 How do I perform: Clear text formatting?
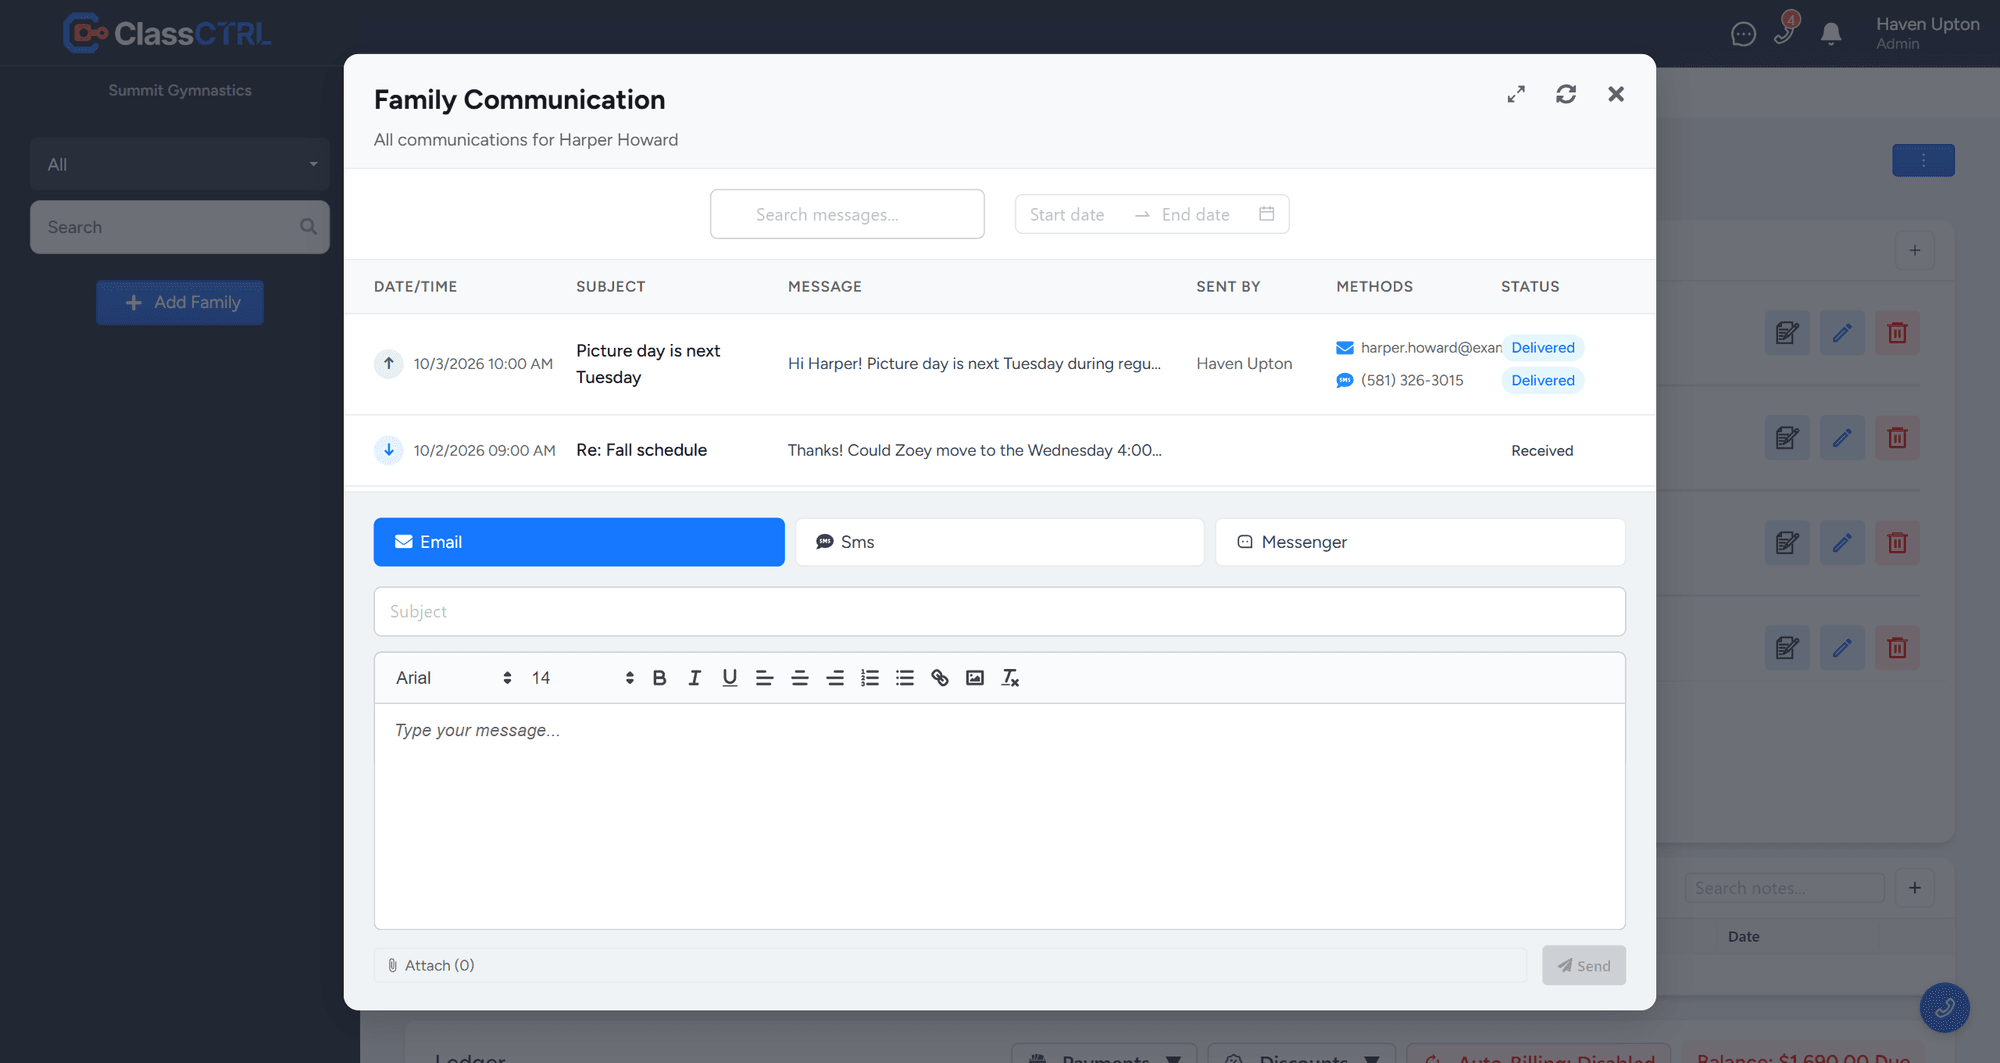(x=1010, y=678)
